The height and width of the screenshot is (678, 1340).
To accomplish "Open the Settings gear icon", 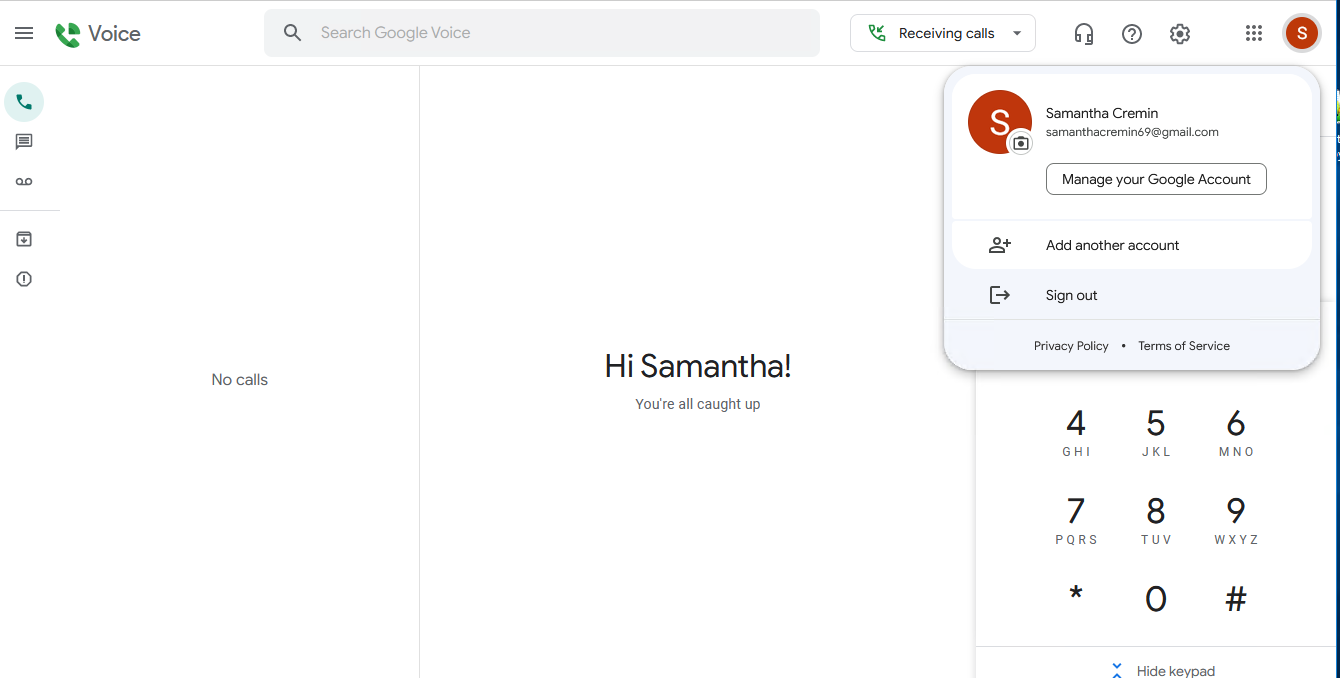I will click(1180, 34).
